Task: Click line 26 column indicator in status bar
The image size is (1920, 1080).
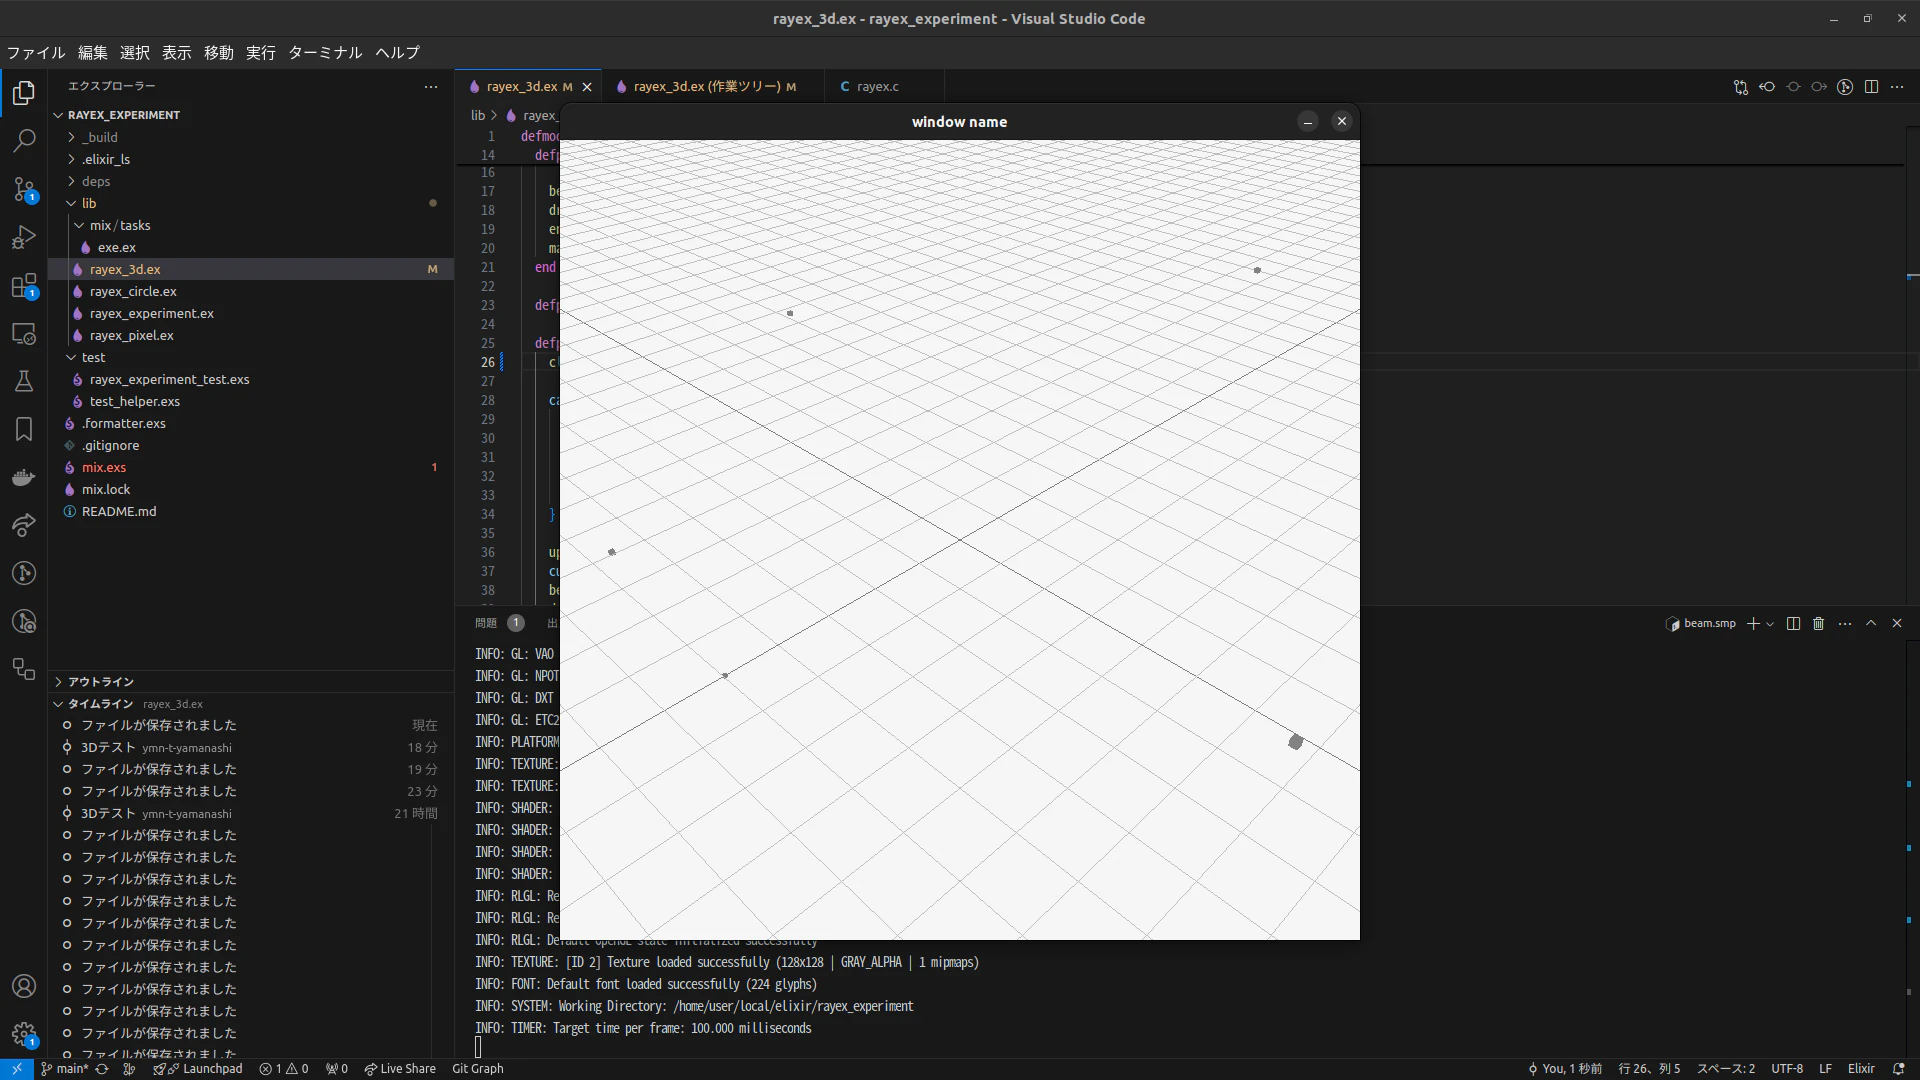Action: (1650, 1069)
